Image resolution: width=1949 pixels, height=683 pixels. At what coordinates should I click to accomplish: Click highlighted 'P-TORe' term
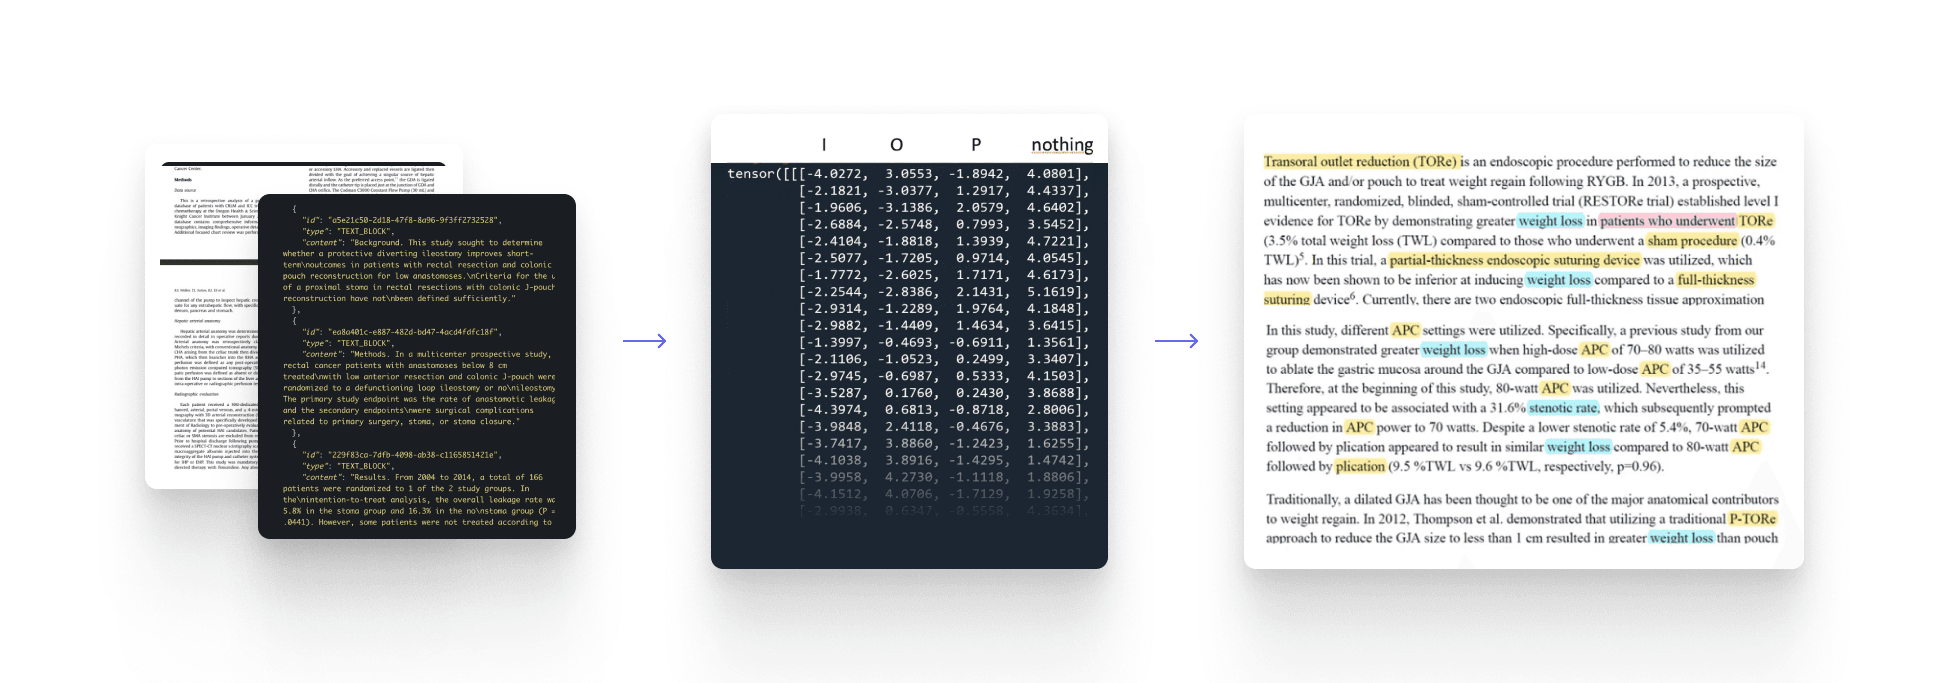(x=1753, y=519)
